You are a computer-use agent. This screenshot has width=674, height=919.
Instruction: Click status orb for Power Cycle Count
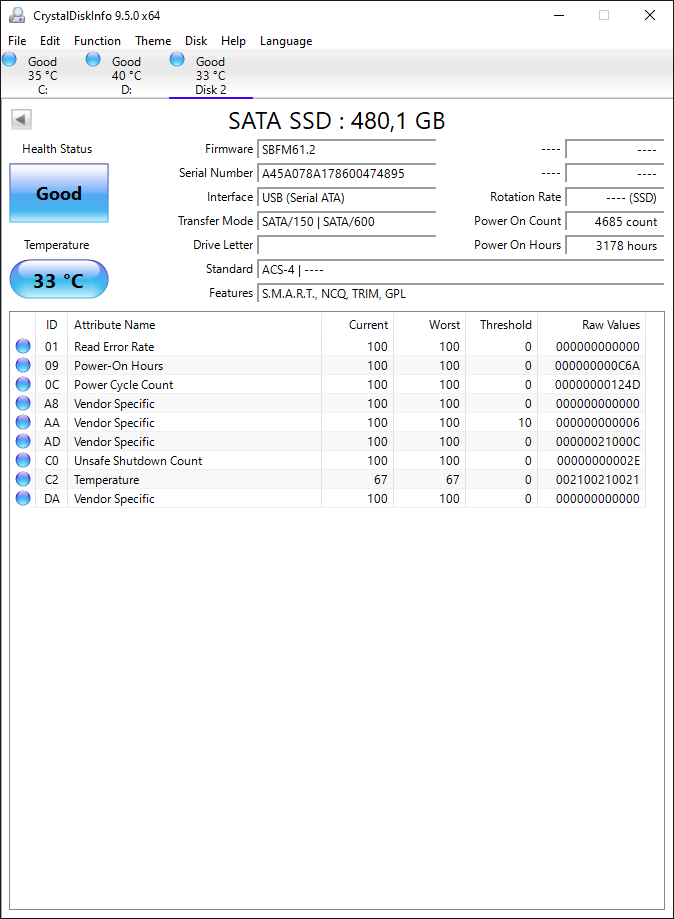(x=23, y=384)
